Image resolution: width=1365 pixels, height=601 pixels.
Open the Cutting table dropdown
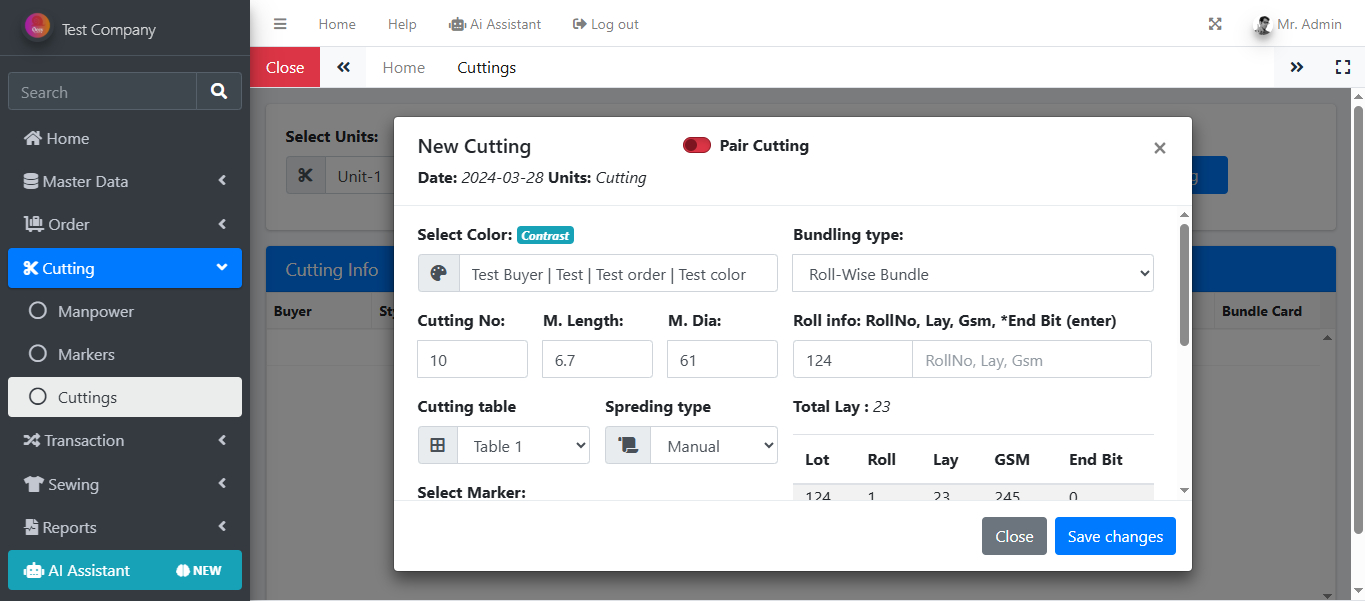pyautogui.click(x=524, y=446)
